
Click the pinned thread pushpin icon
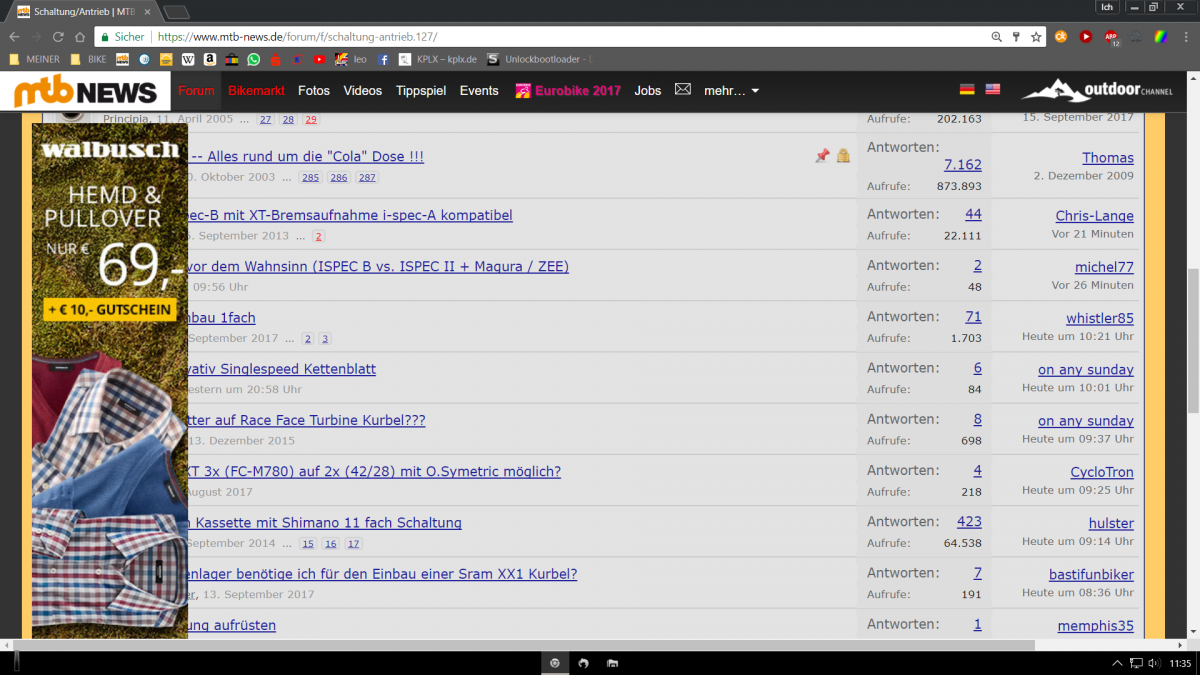tap(822, 156)
